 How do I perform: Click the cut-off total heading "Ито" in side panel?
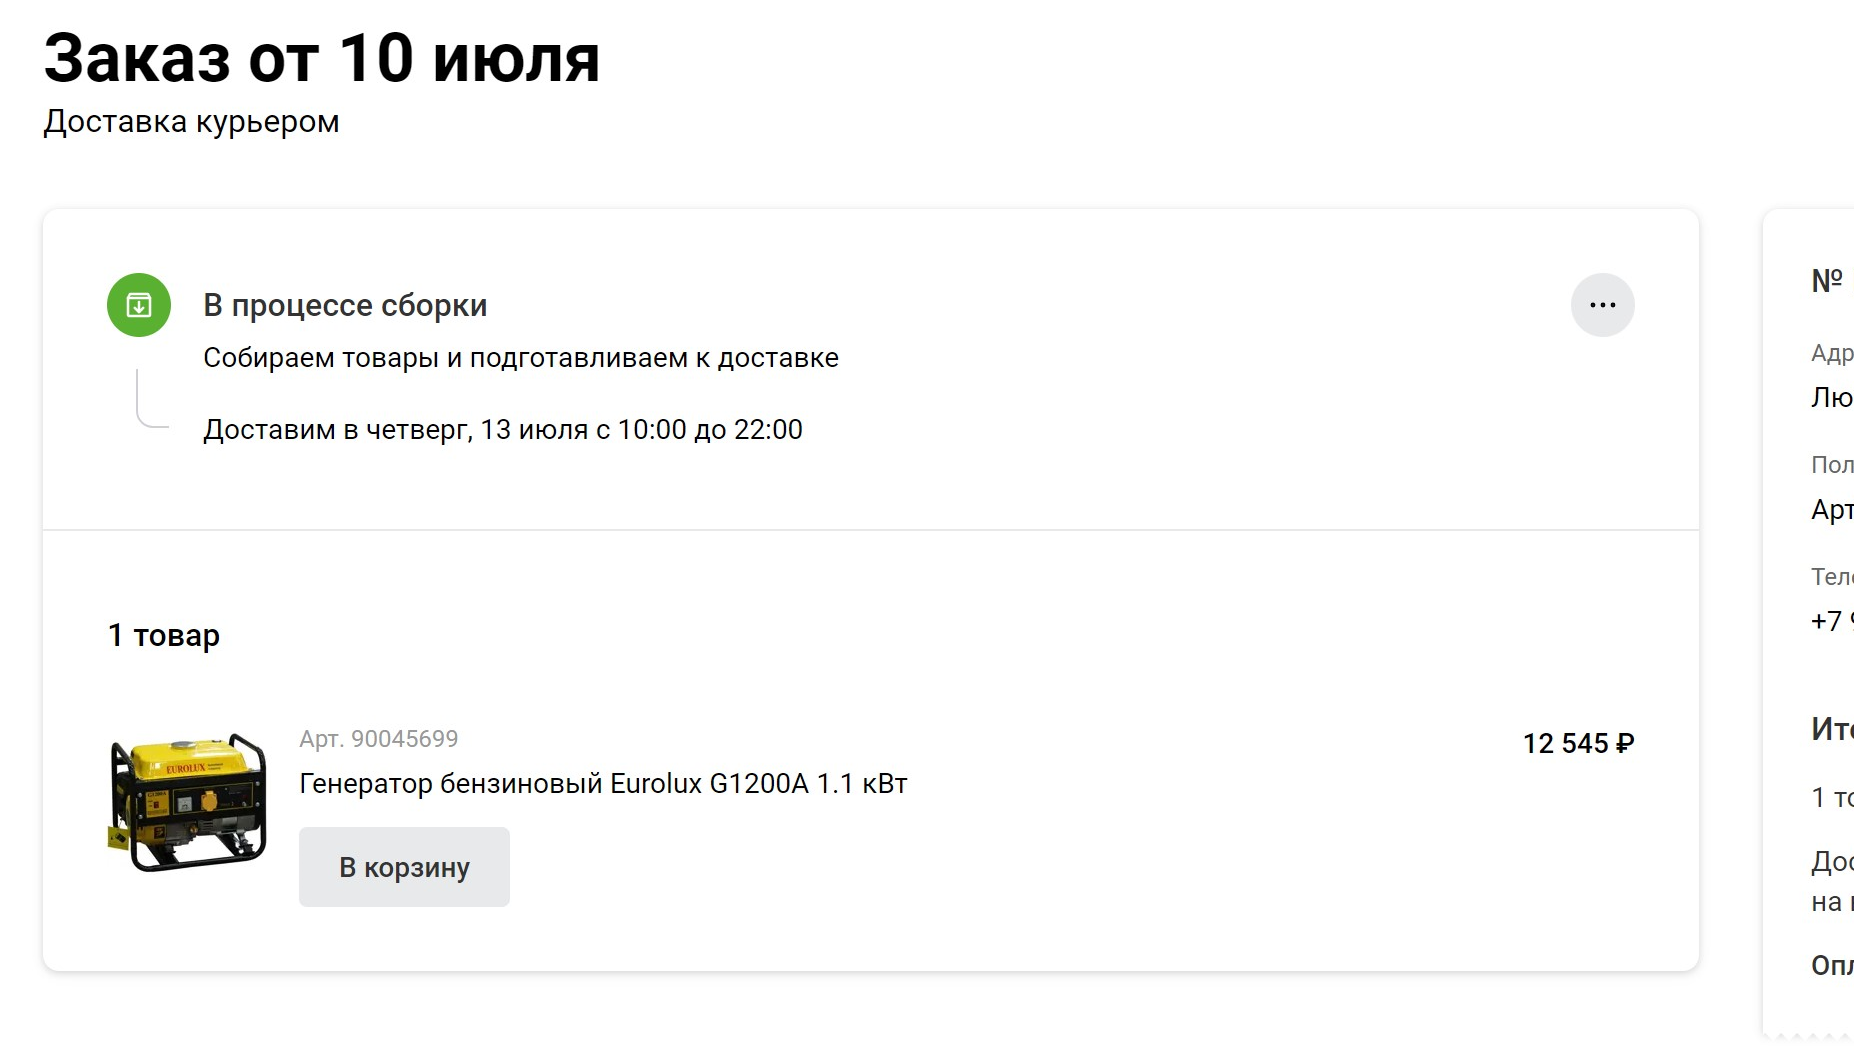(1832, 729)
